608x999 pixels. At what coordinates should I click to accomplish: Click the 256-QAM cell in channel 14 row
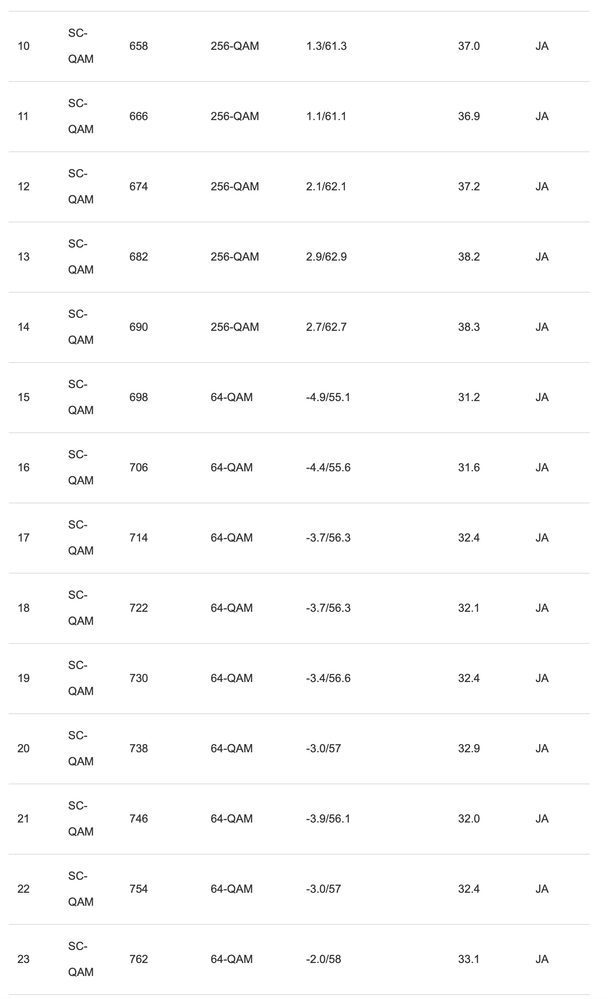235,327
